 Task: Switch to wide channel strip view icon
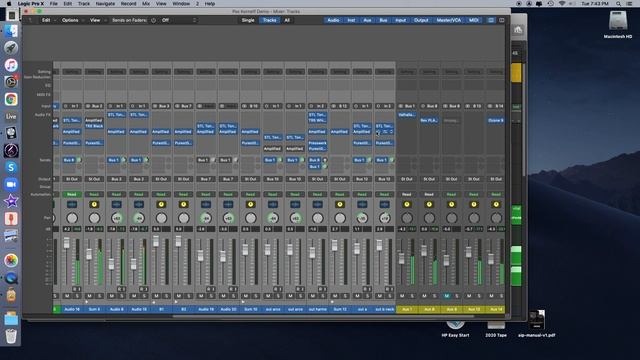pyautogui.click(x=502, y=20)
